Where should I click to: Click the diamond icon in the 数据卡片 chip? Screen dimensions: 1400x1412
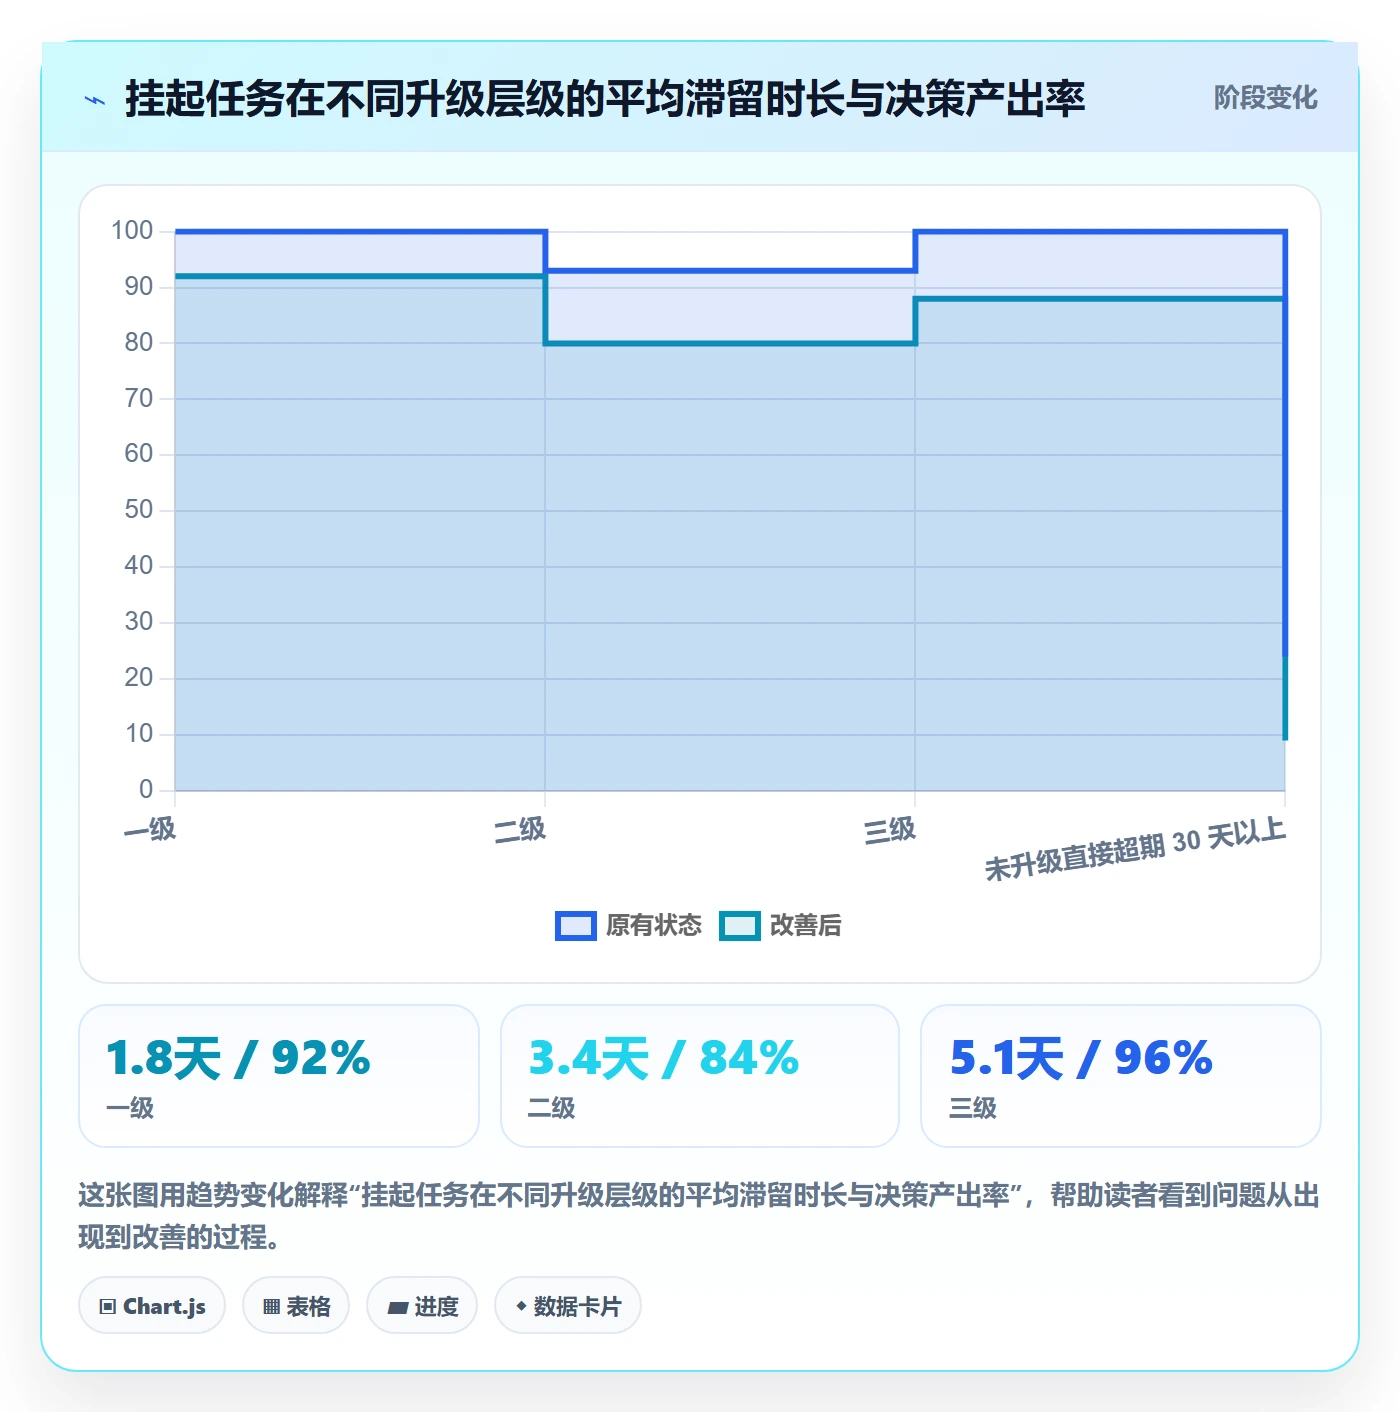[521, 1306]
